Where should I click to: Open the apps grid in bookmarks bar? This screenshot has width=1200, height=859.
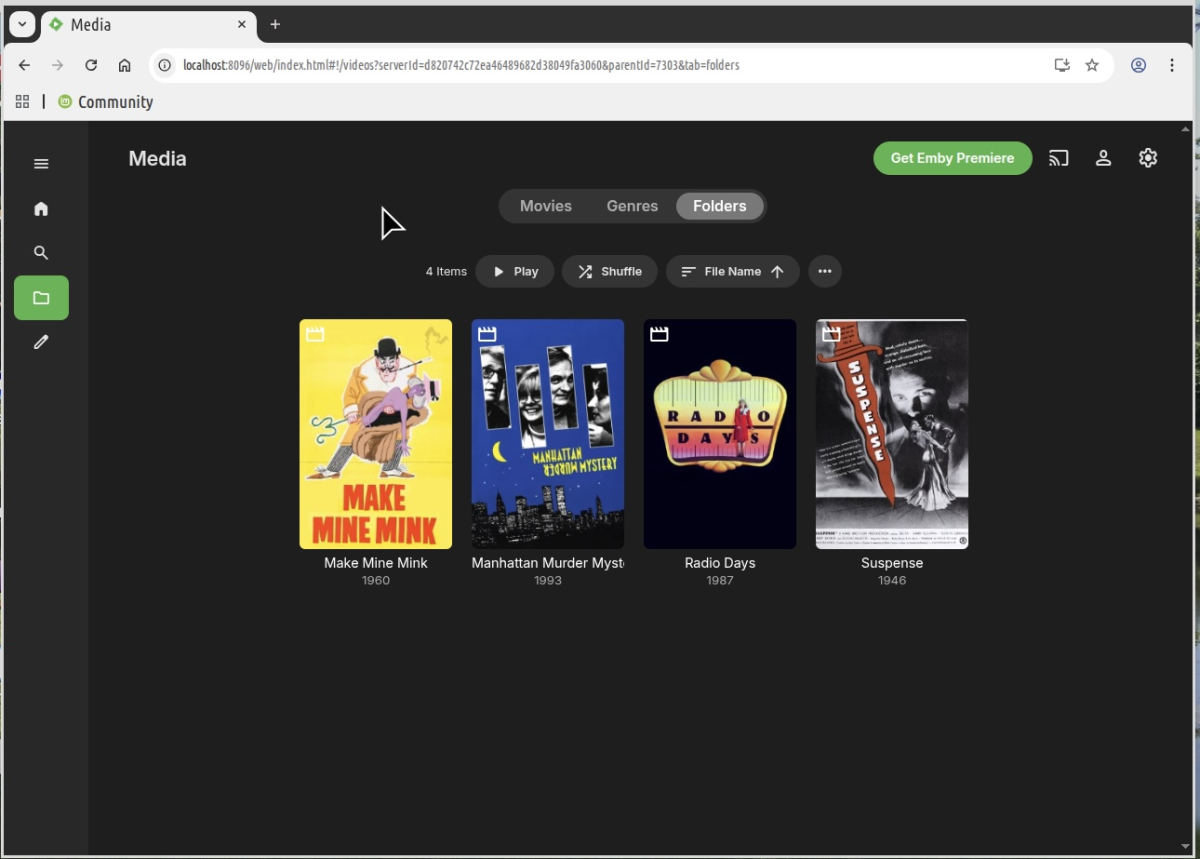click(x=23, y=102)
